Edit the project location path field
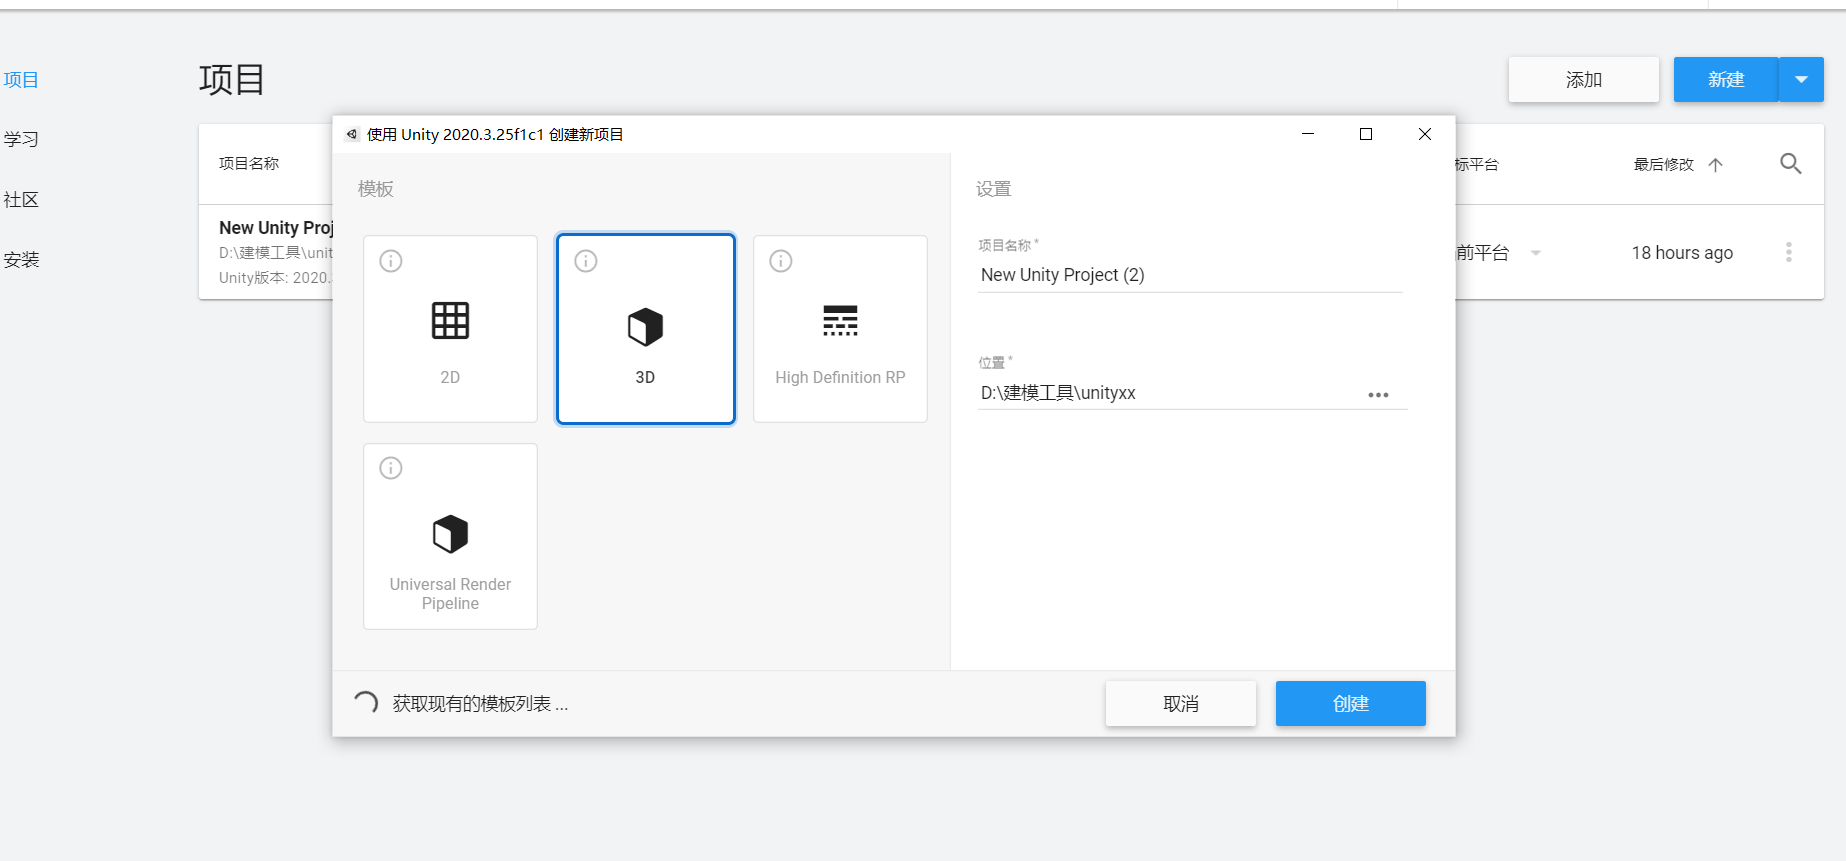The height and width of the screenshot is (861, 1846). 1168,393
